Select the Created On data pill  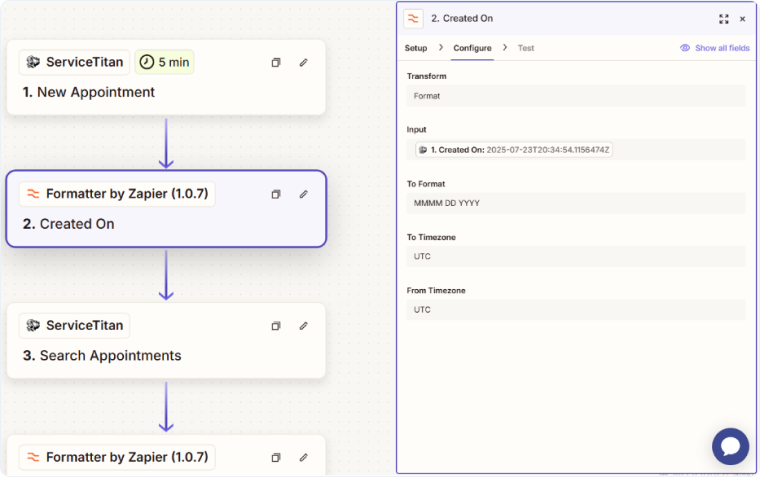[514, 150]
